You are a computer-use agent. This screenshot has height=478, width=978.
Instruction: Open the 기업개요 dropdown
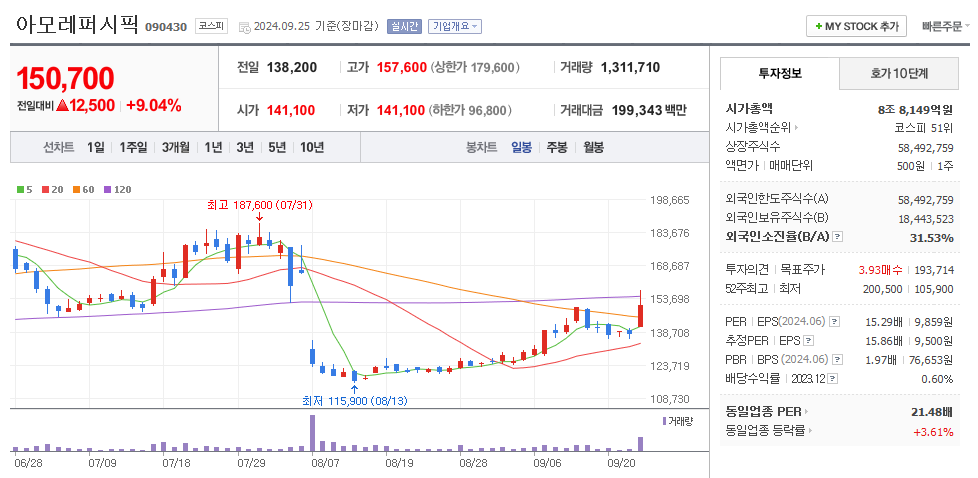pyautogui.click(x=455, y=27)
